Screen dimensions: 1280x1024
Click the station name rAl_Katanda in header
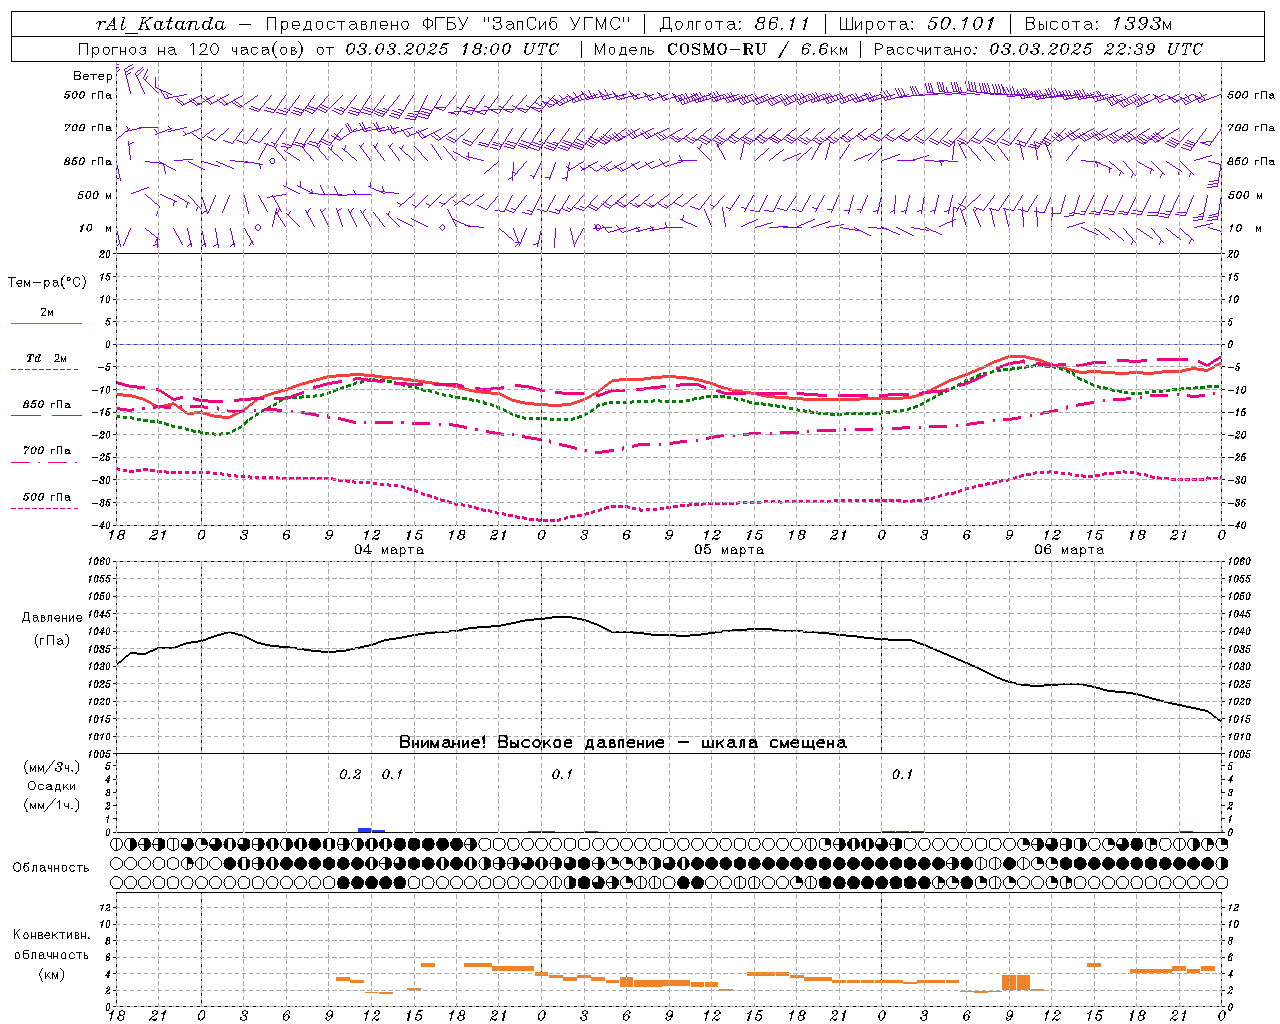point(161,24)
